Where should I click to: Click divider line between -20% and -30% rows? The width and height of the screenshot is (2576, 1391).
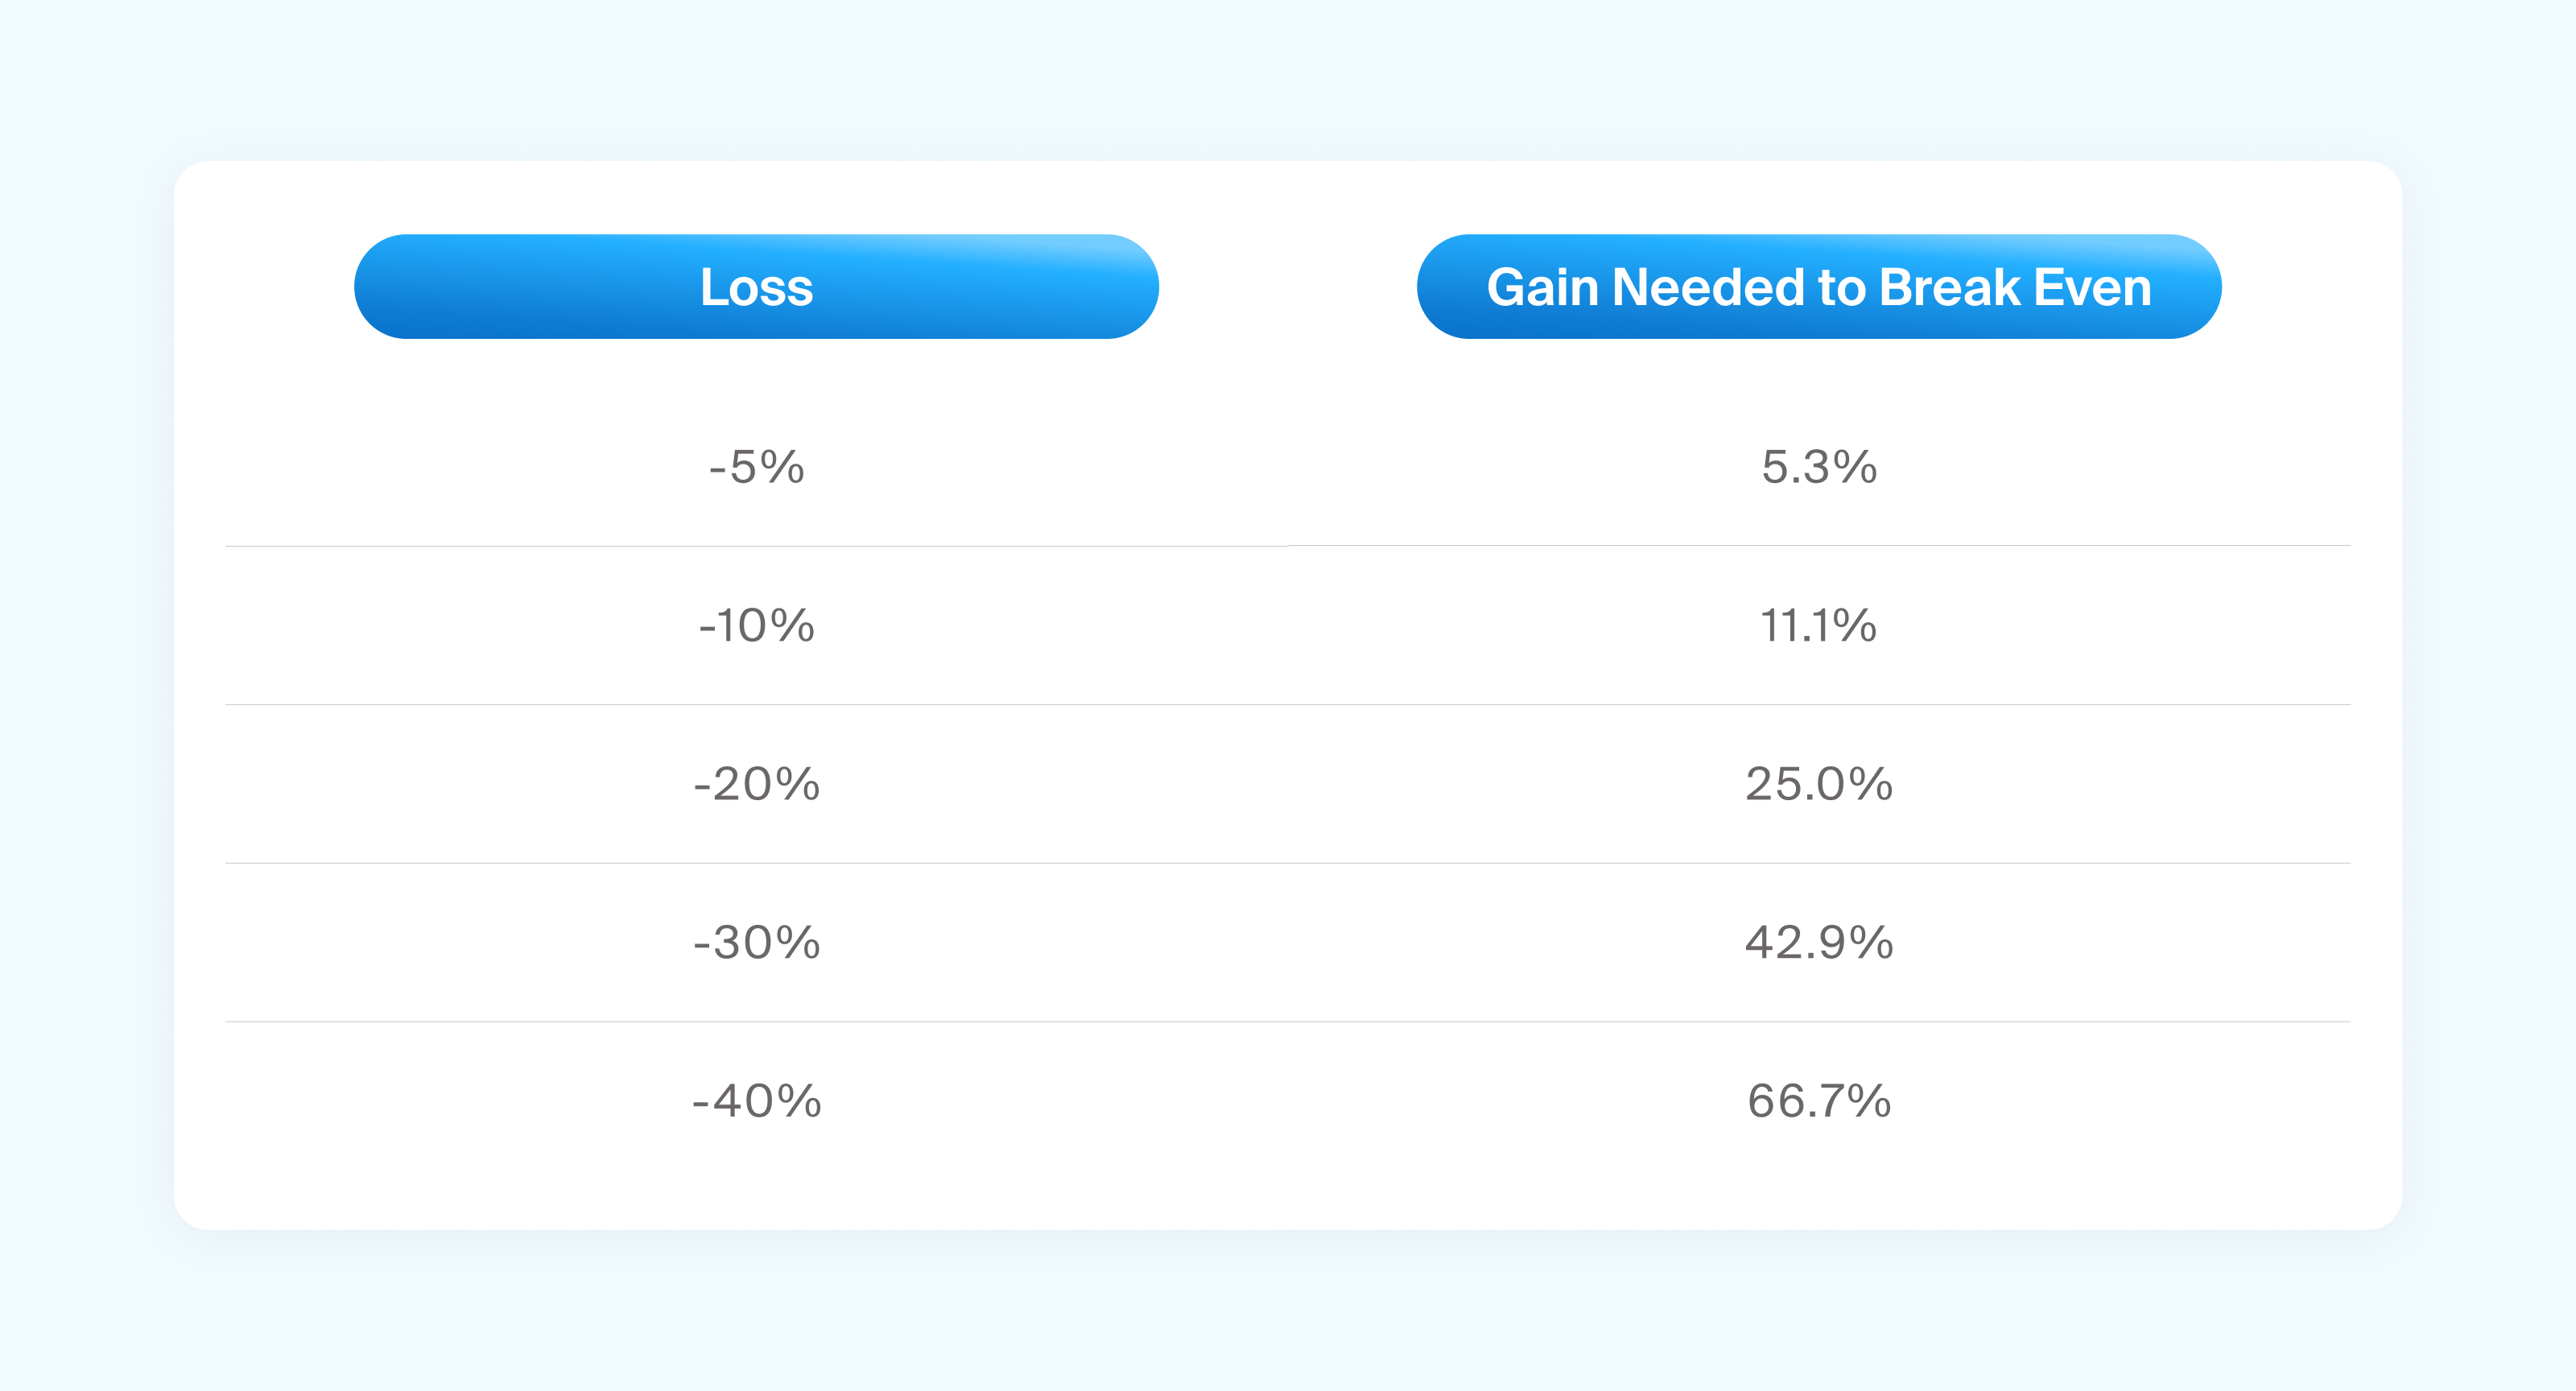pyautogui.click(x=1288, y=863)
